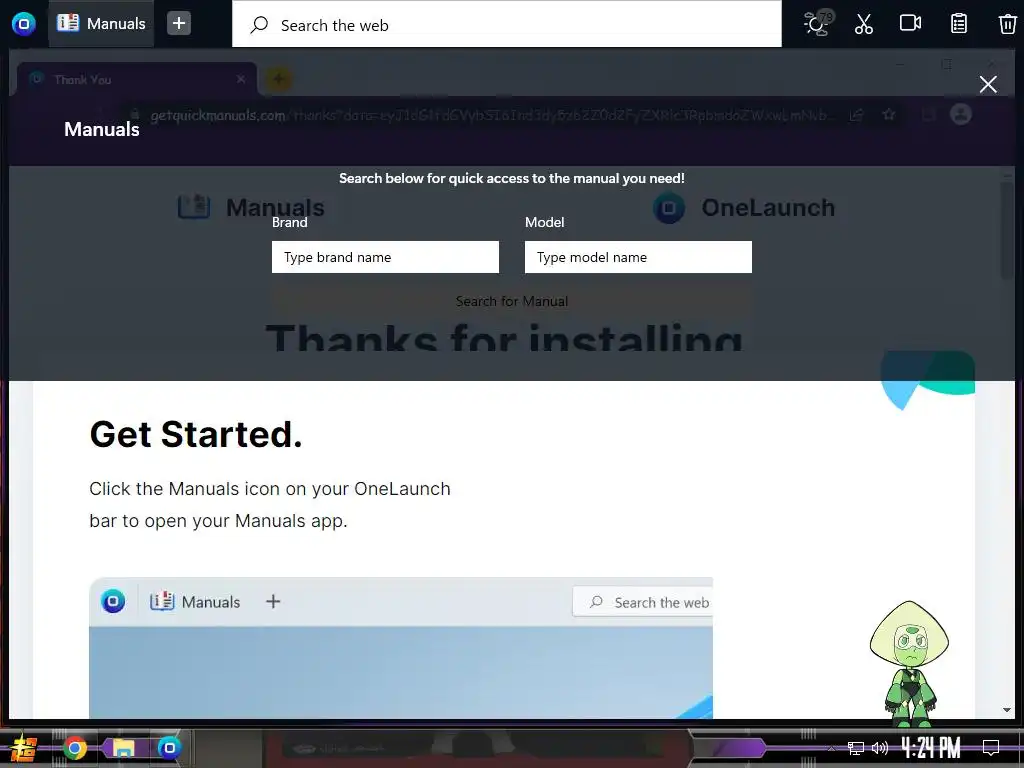Click the Search for Manual button

tap(511, 301)
